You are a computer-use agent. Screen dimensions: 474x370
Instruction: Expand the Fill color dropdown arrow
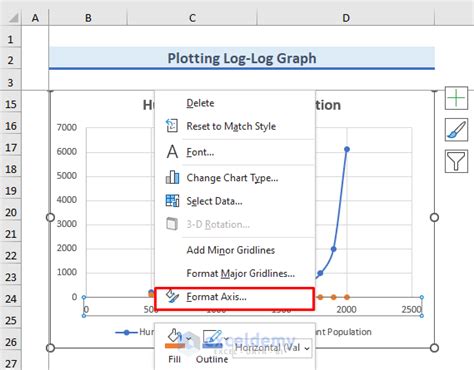click(x=189, y=339)
